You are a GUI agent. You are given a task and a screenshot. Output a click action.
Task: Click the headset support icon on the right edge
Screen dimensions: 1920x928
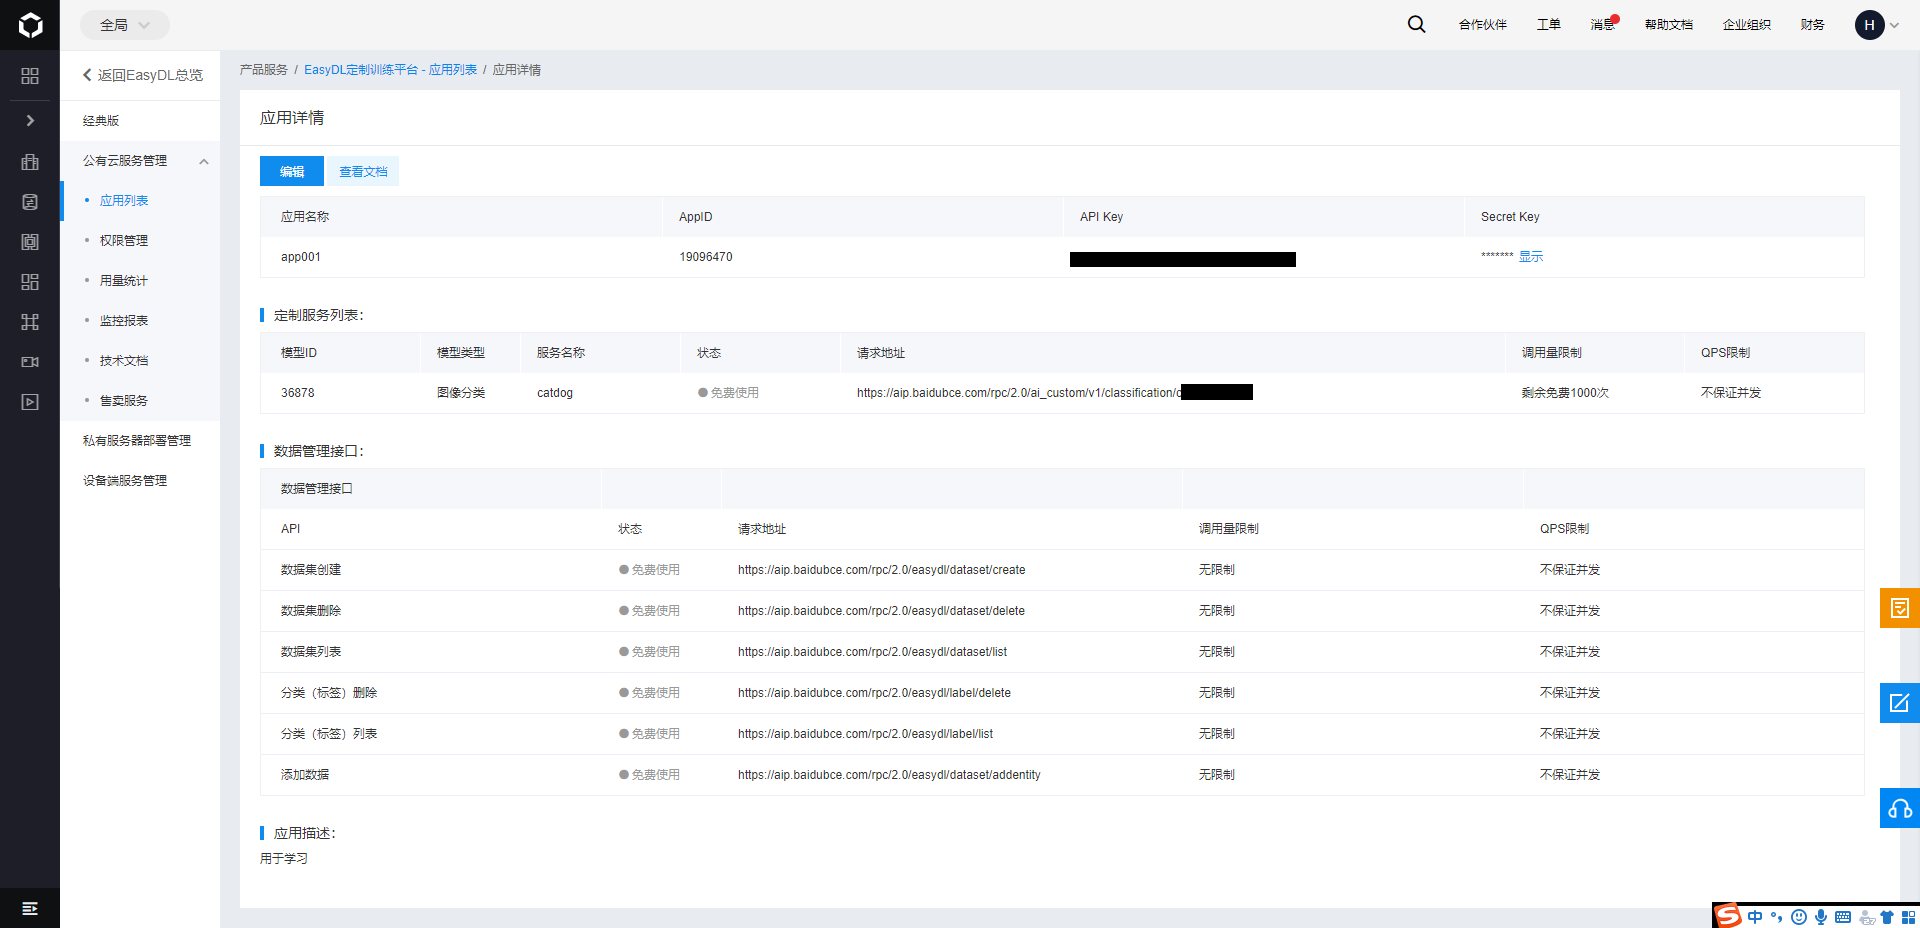[x=1899, y=808]
